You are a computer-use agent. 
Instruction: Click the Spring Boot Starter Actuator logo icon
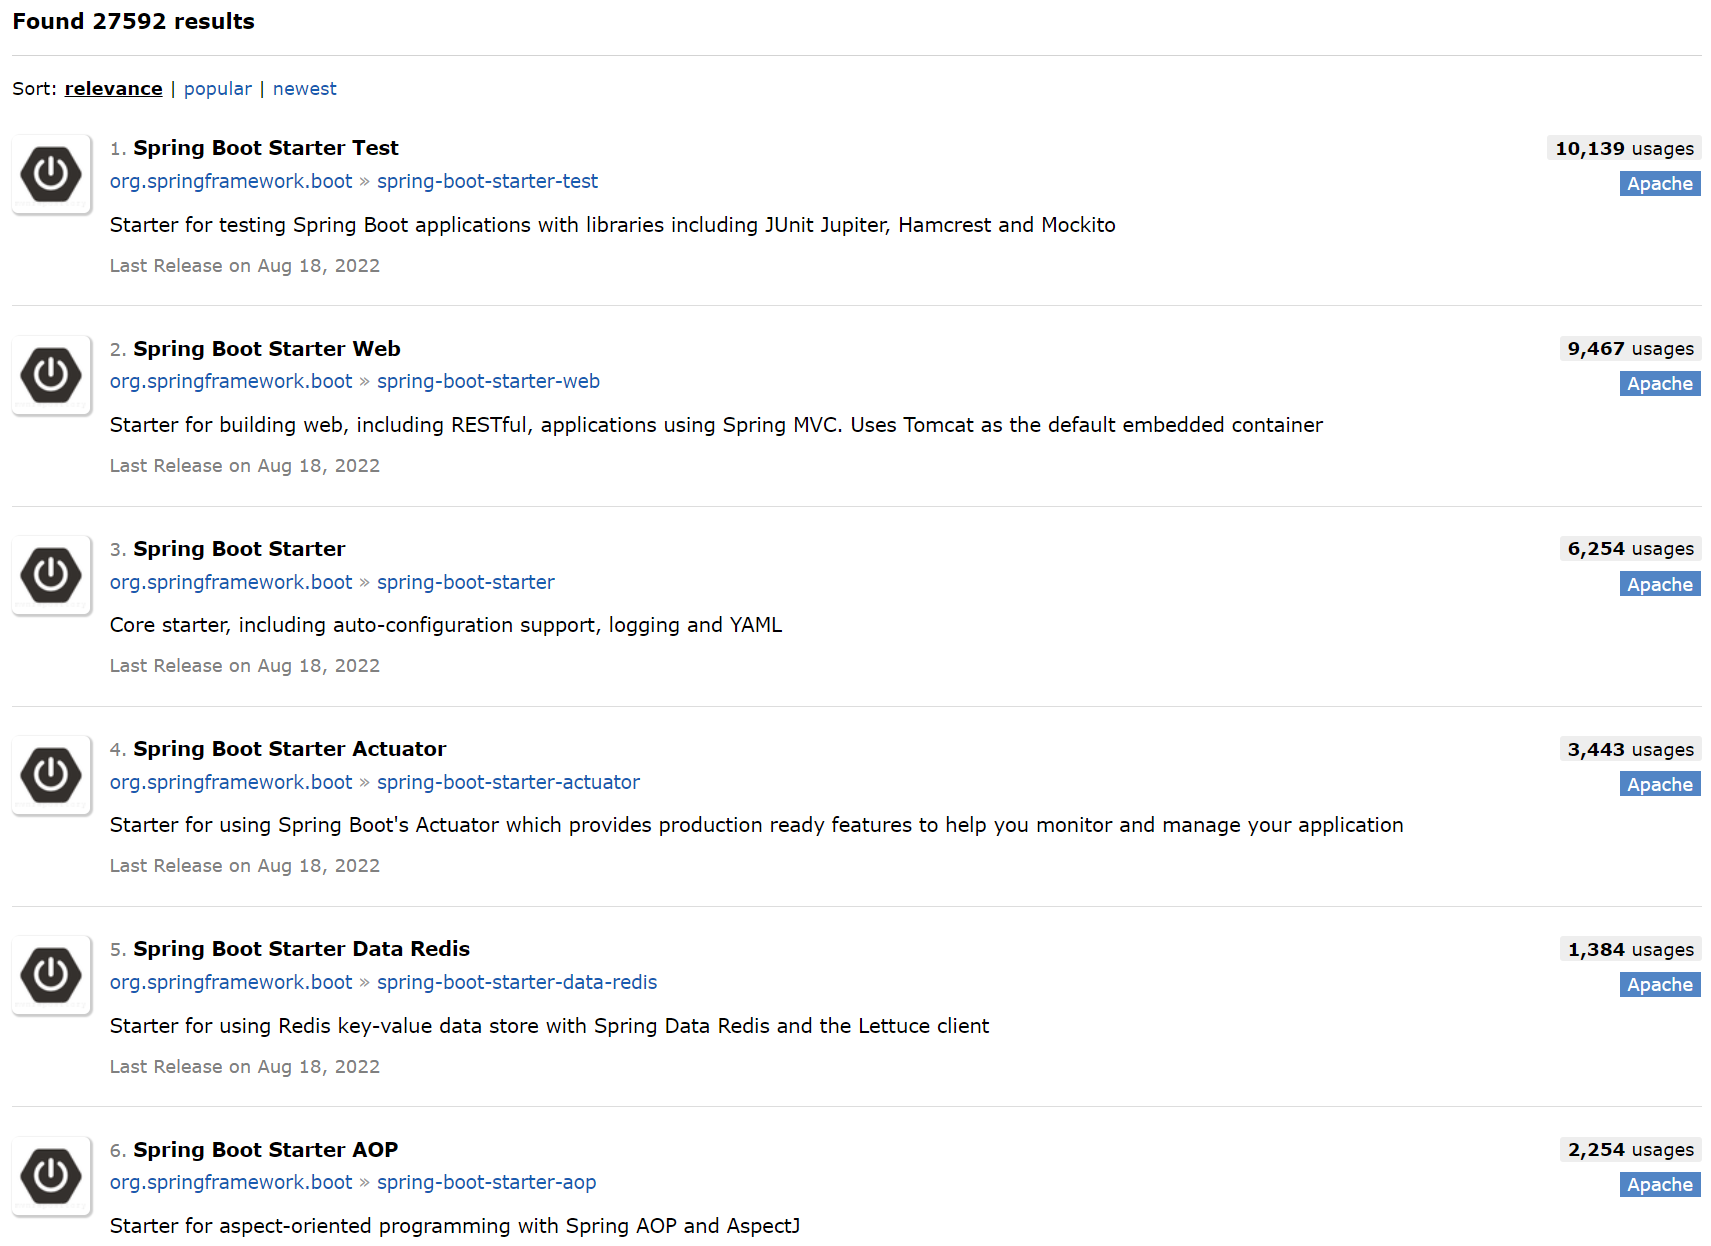coord(51,775)
